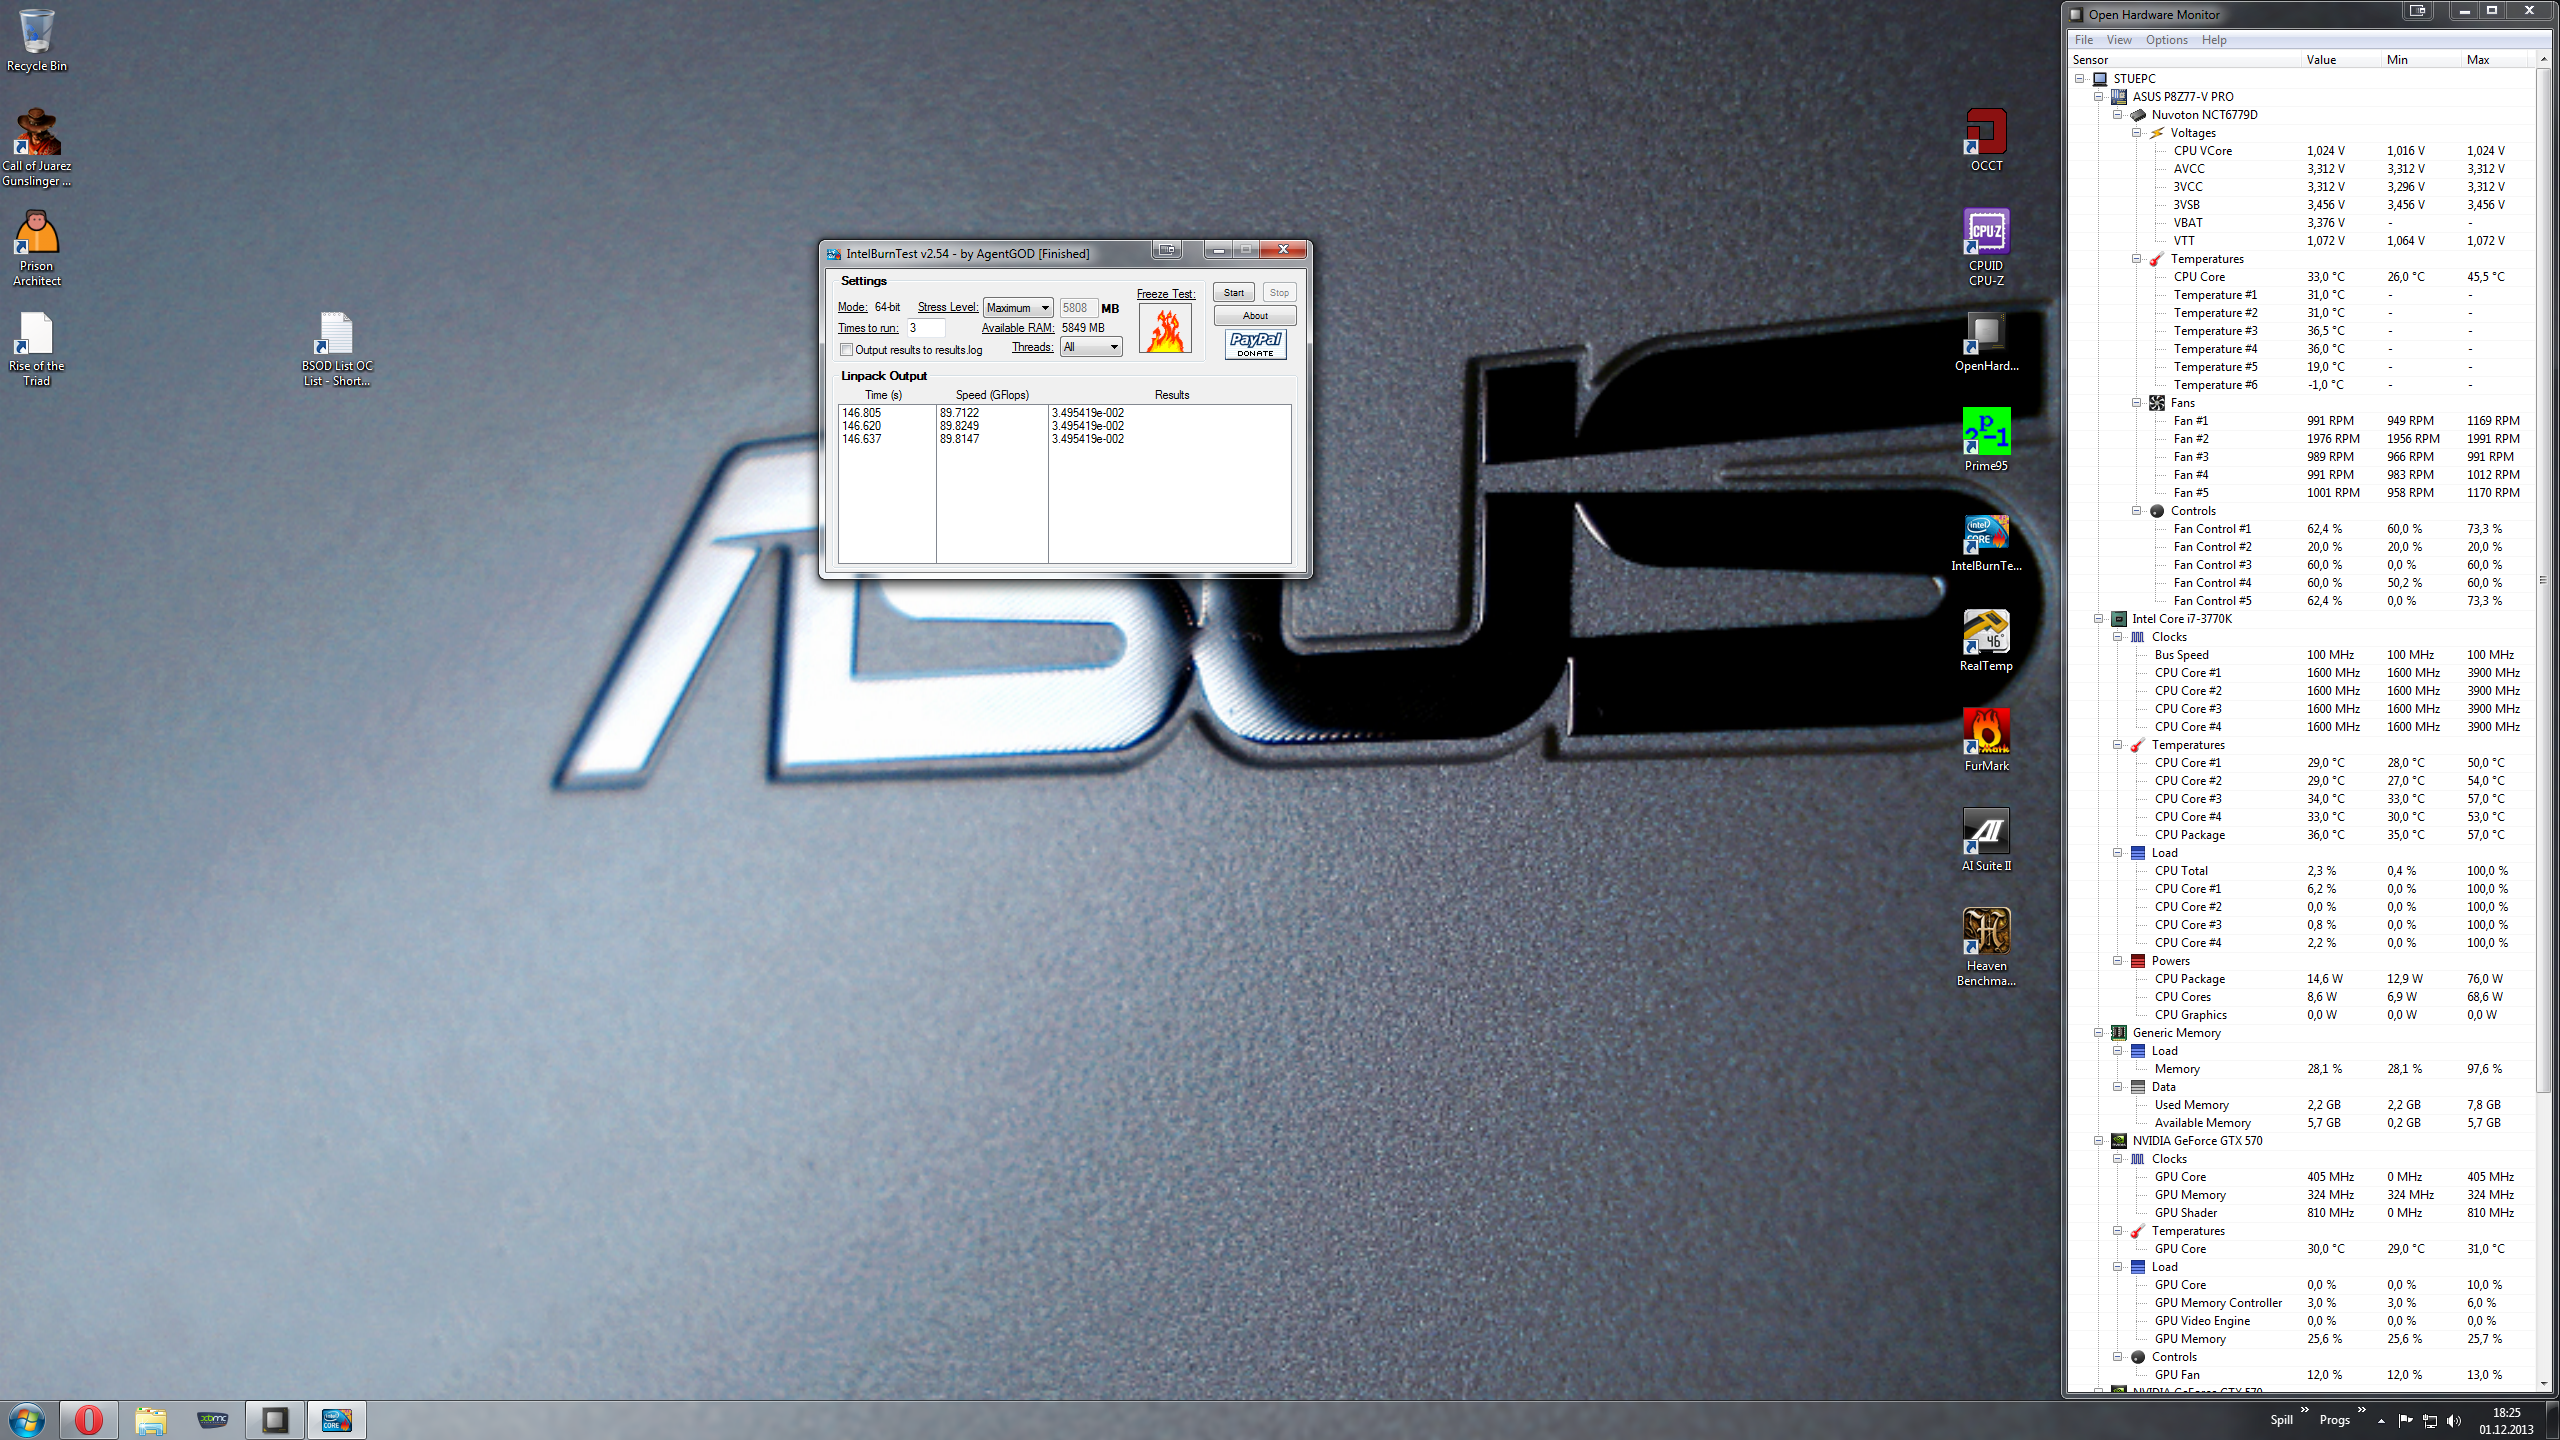
Task: Collapse the NVIDIA GeForce GTX 570 node
Action: (2099, 1141)
